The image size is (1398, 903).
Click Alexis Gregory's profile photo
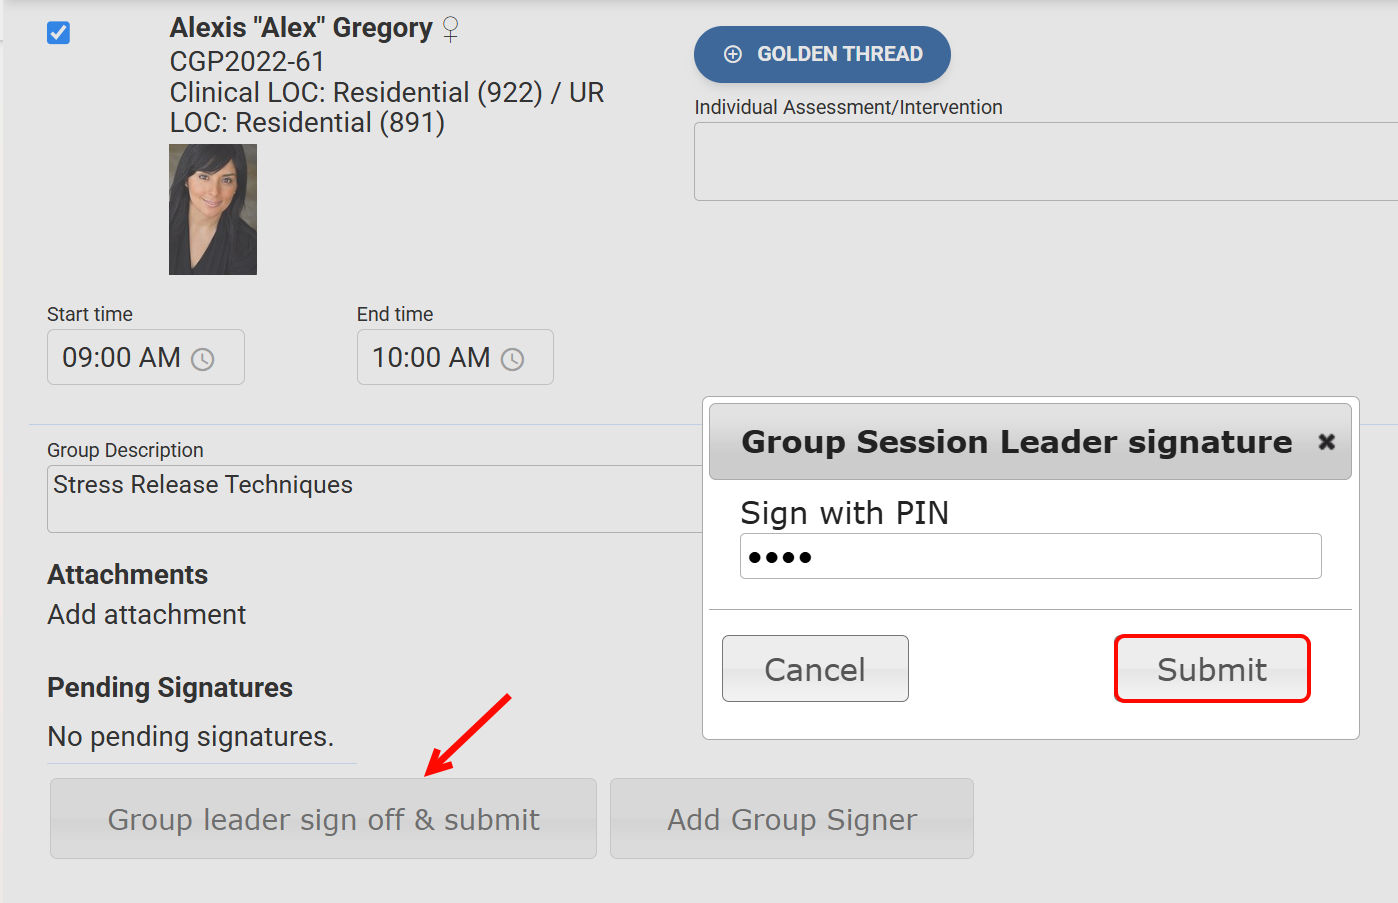pyautogui.click(x=213, y=209)
